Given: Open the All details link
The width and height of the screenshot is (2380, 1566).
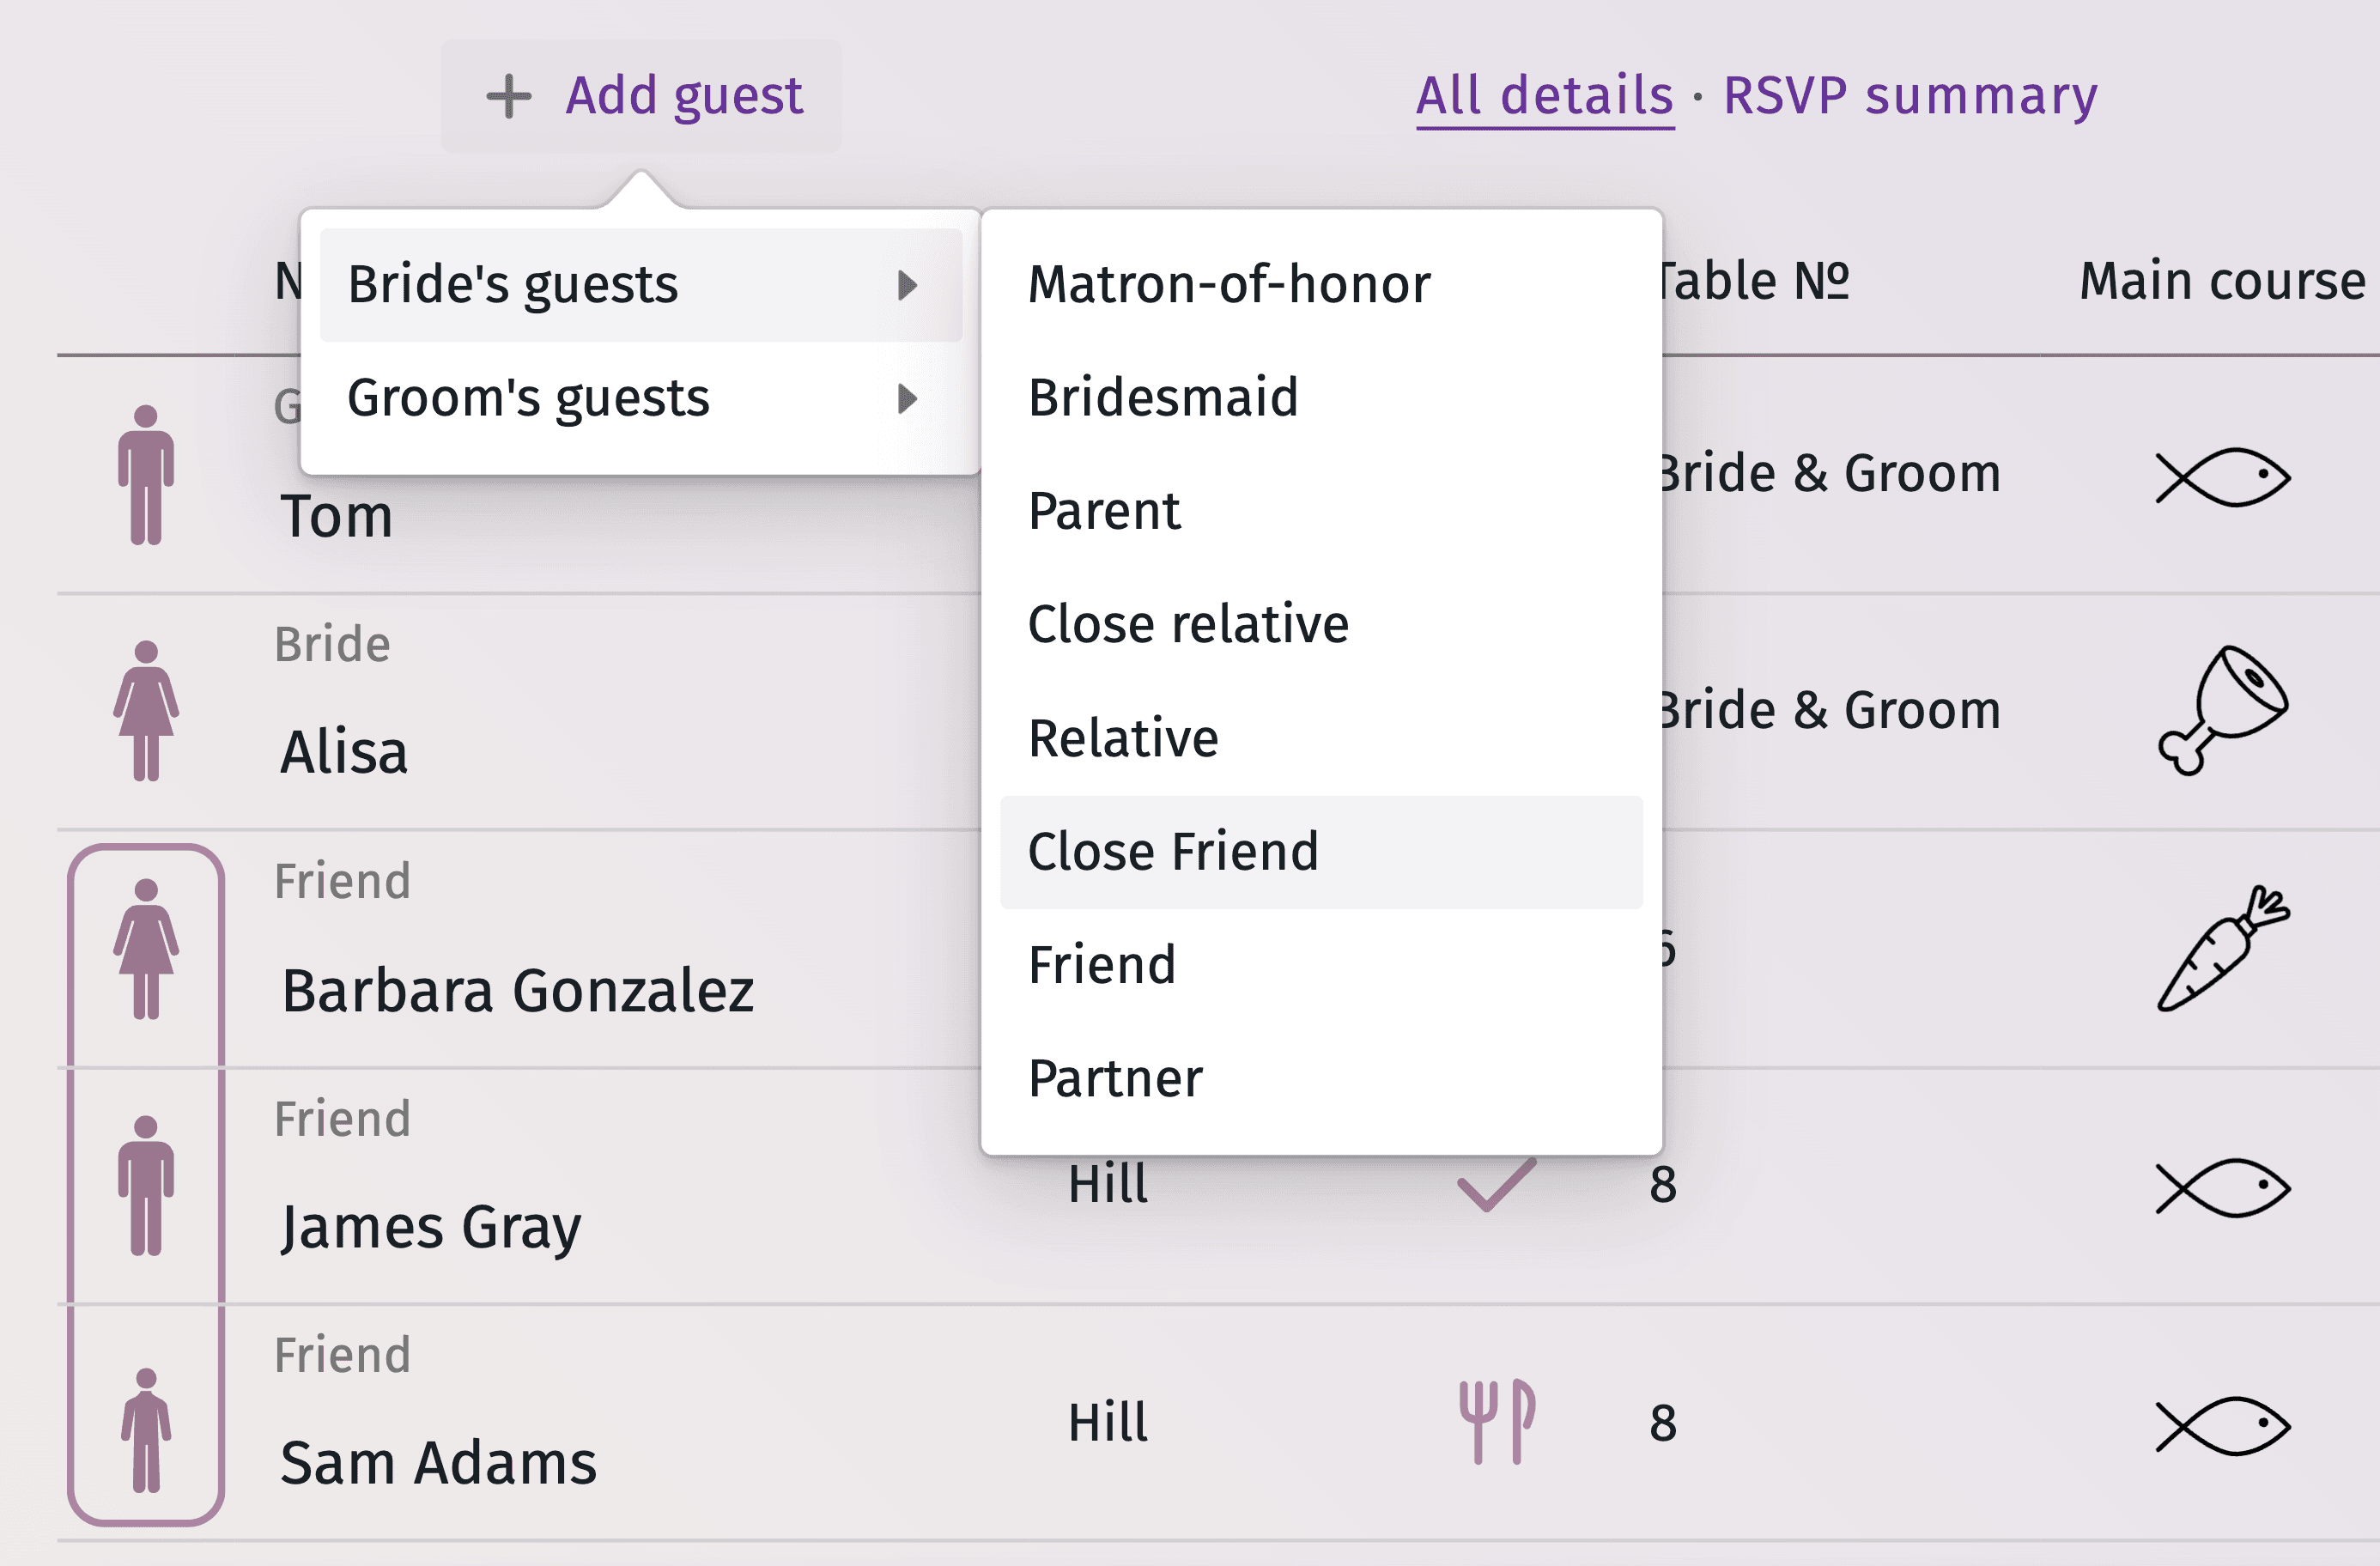Looking at the screenshot, I should 1545,97.
